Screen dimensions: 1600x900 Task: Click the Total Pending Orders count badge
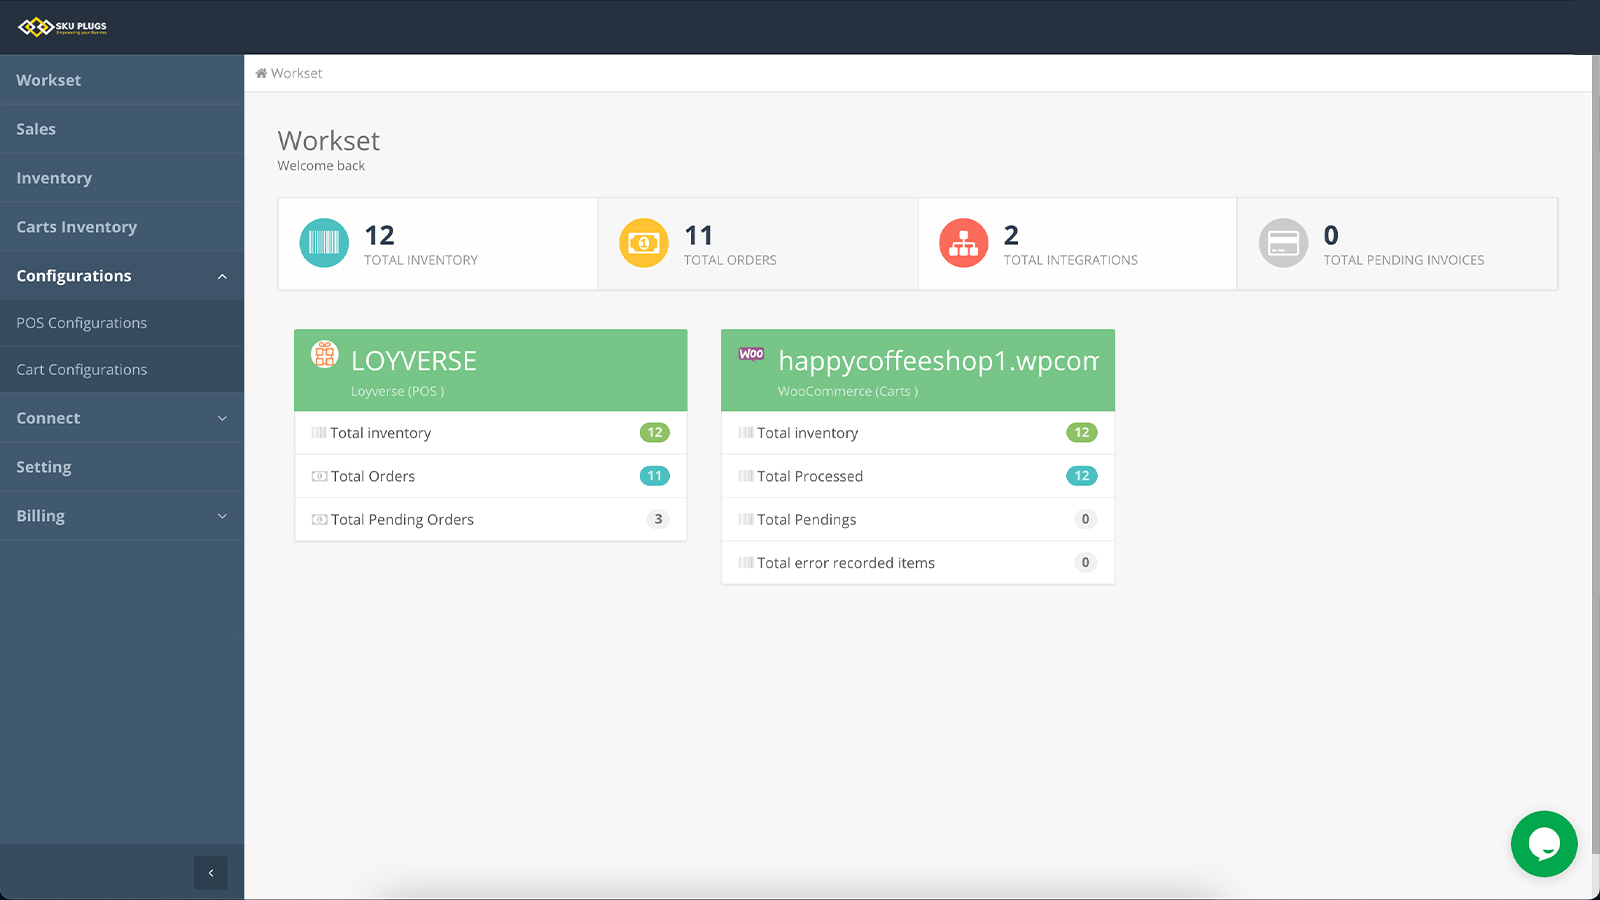pyautogui.click(x=658, y=519)
